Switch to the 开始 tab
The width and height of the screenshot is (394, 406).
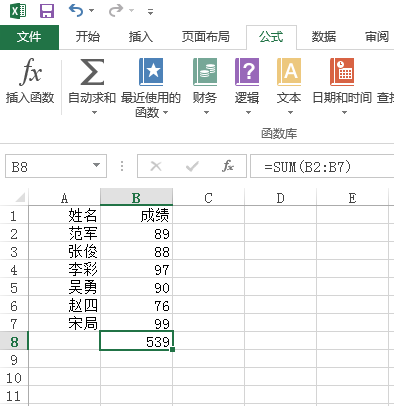[x=87, y=37]
